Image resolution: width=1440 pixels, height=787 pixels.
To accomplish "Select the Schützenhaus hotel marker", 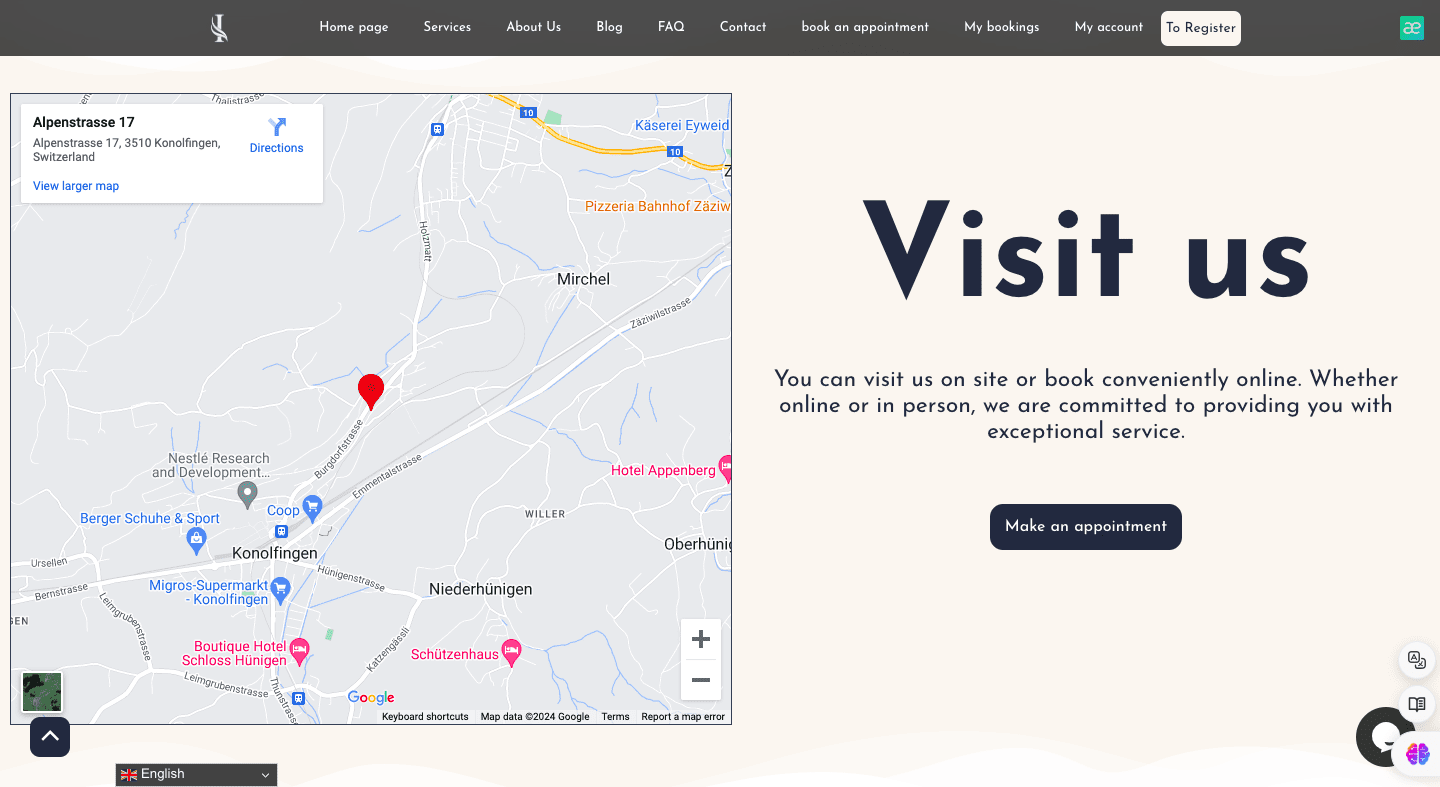I will tap(511, 652).
